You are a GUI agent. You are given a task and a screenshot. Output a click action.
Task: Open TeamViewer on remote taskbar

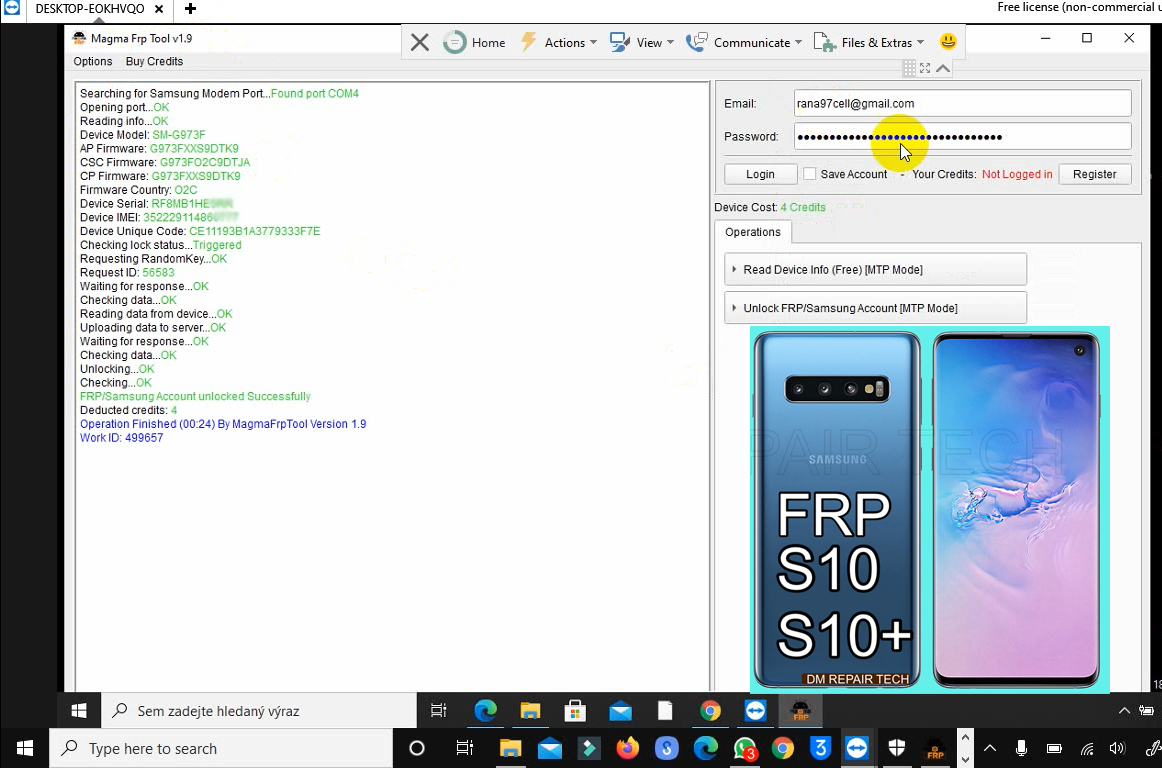click(x=755, y=711)
